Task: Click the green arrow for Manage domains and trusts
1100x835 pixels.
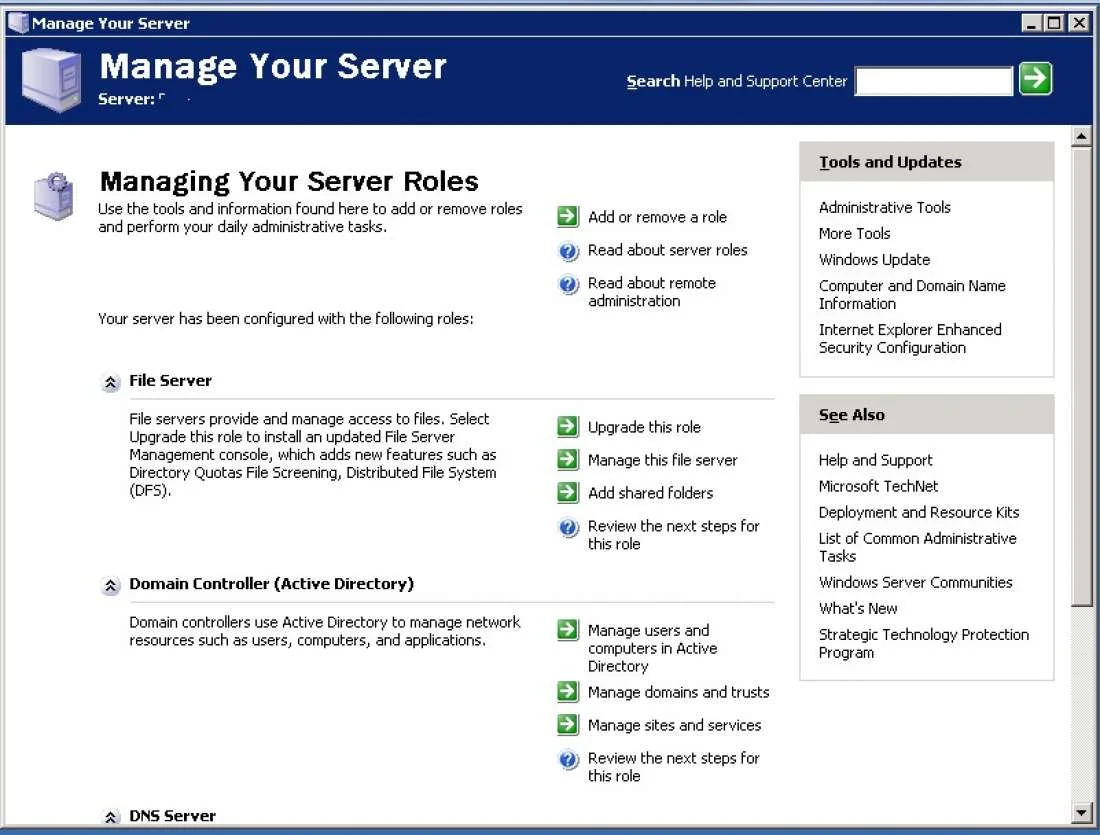Action: (x=568, y=692)
